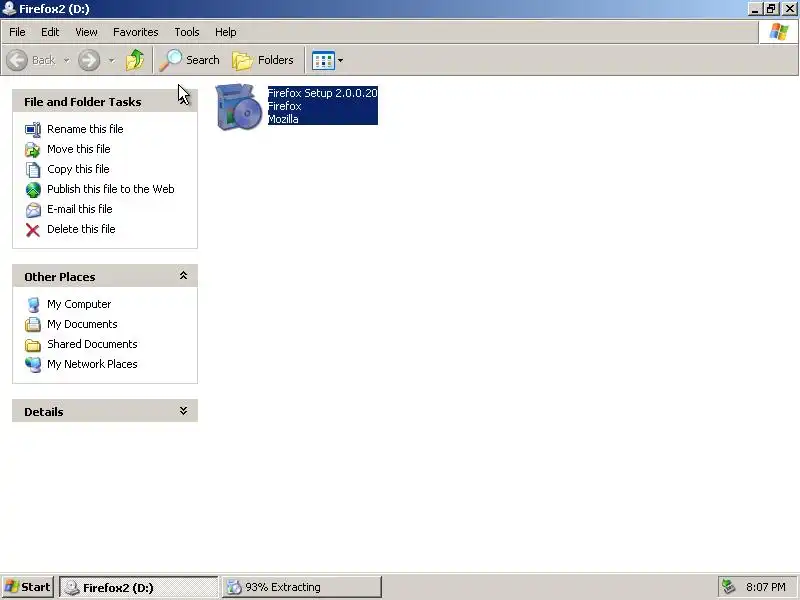Go up one folder level
800x600 pixels.
(x=135, y=60)
